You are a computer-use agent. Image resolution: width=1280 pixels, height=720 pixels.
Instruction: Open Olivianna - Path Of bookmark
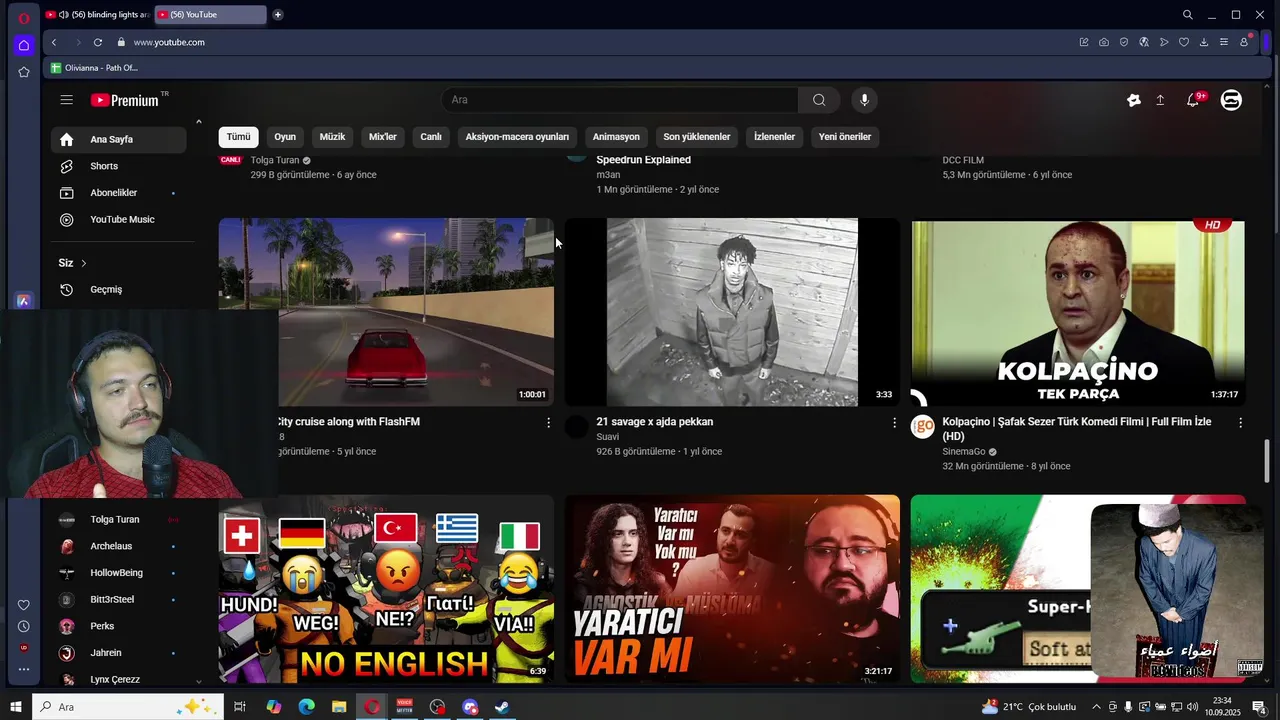95,68
